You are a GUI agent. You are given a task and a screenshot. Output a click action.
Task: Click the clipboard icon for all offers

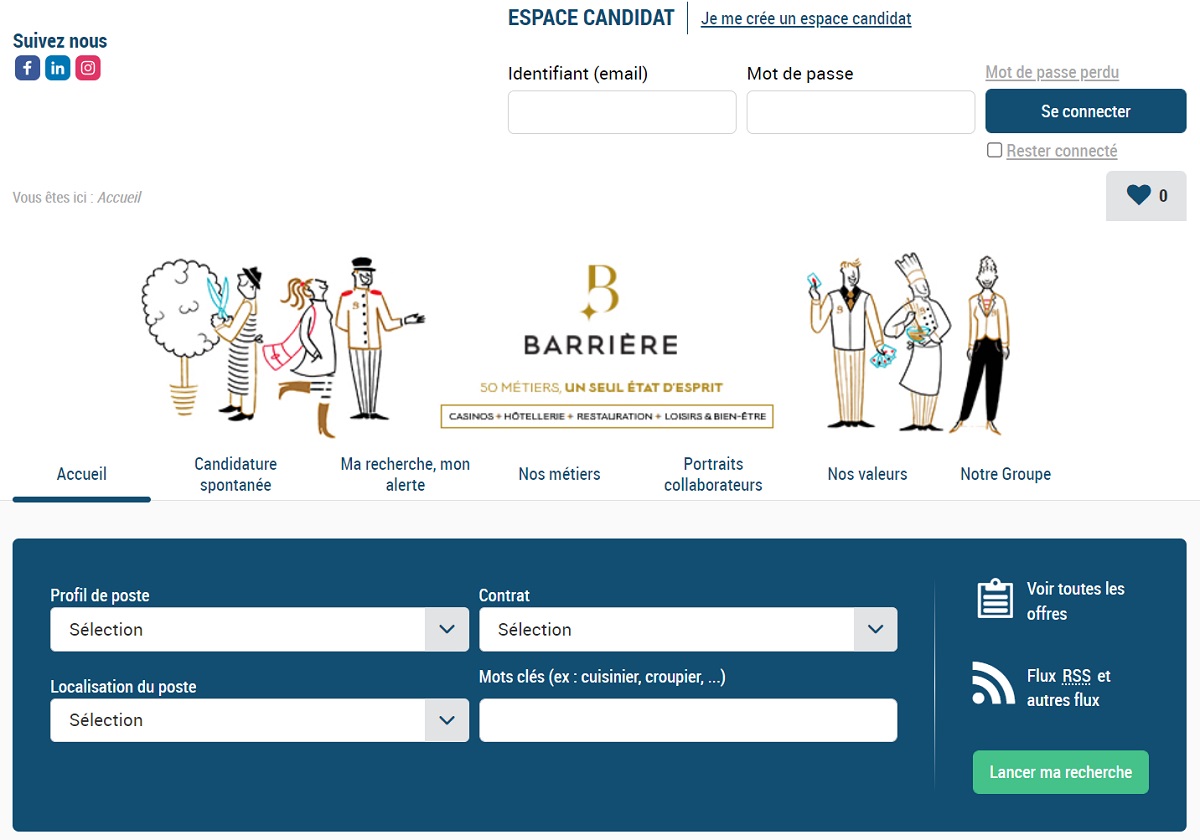coord(995,599)
